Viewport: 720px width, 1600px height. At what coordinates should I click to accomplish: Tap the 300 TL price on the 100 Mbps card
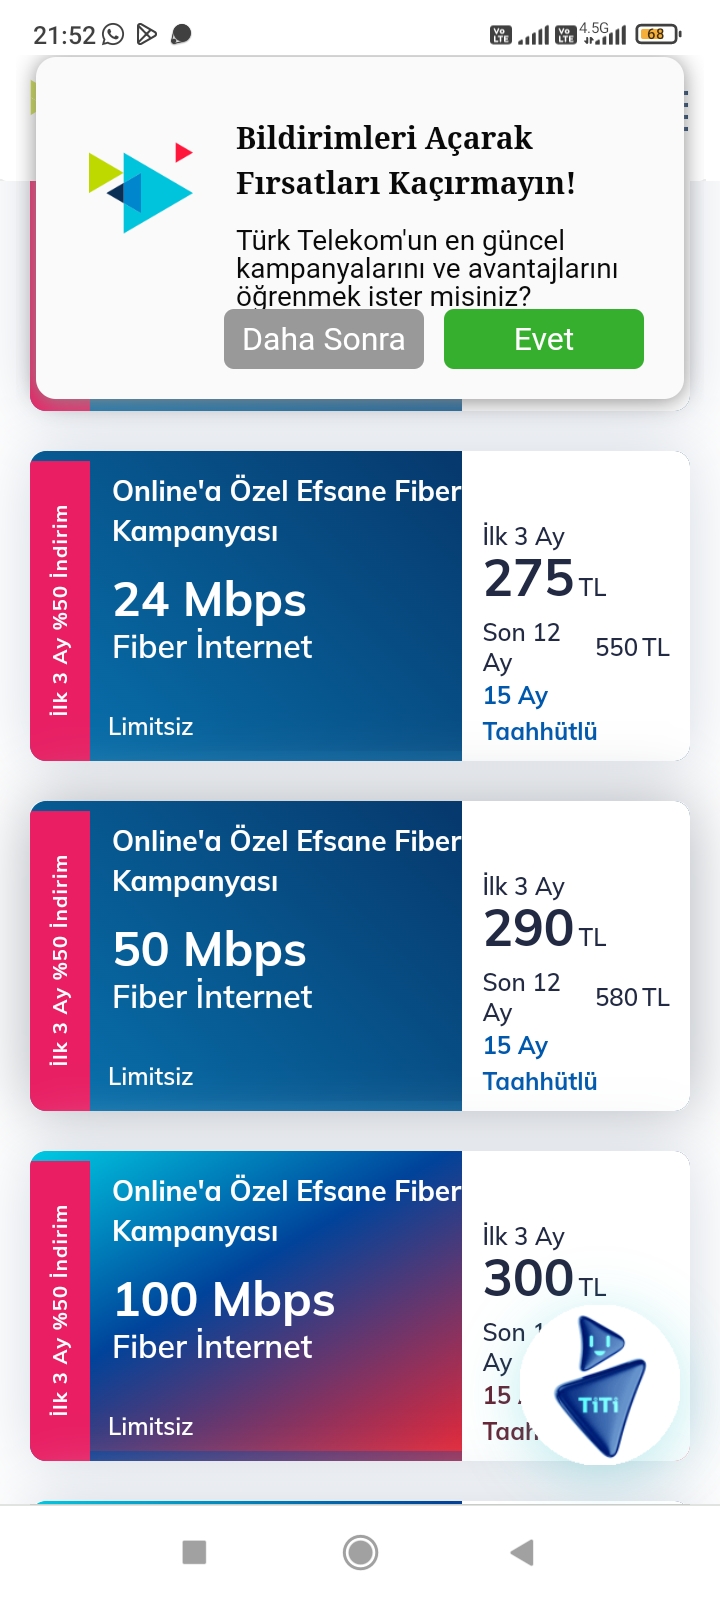tap(544, 1279)
